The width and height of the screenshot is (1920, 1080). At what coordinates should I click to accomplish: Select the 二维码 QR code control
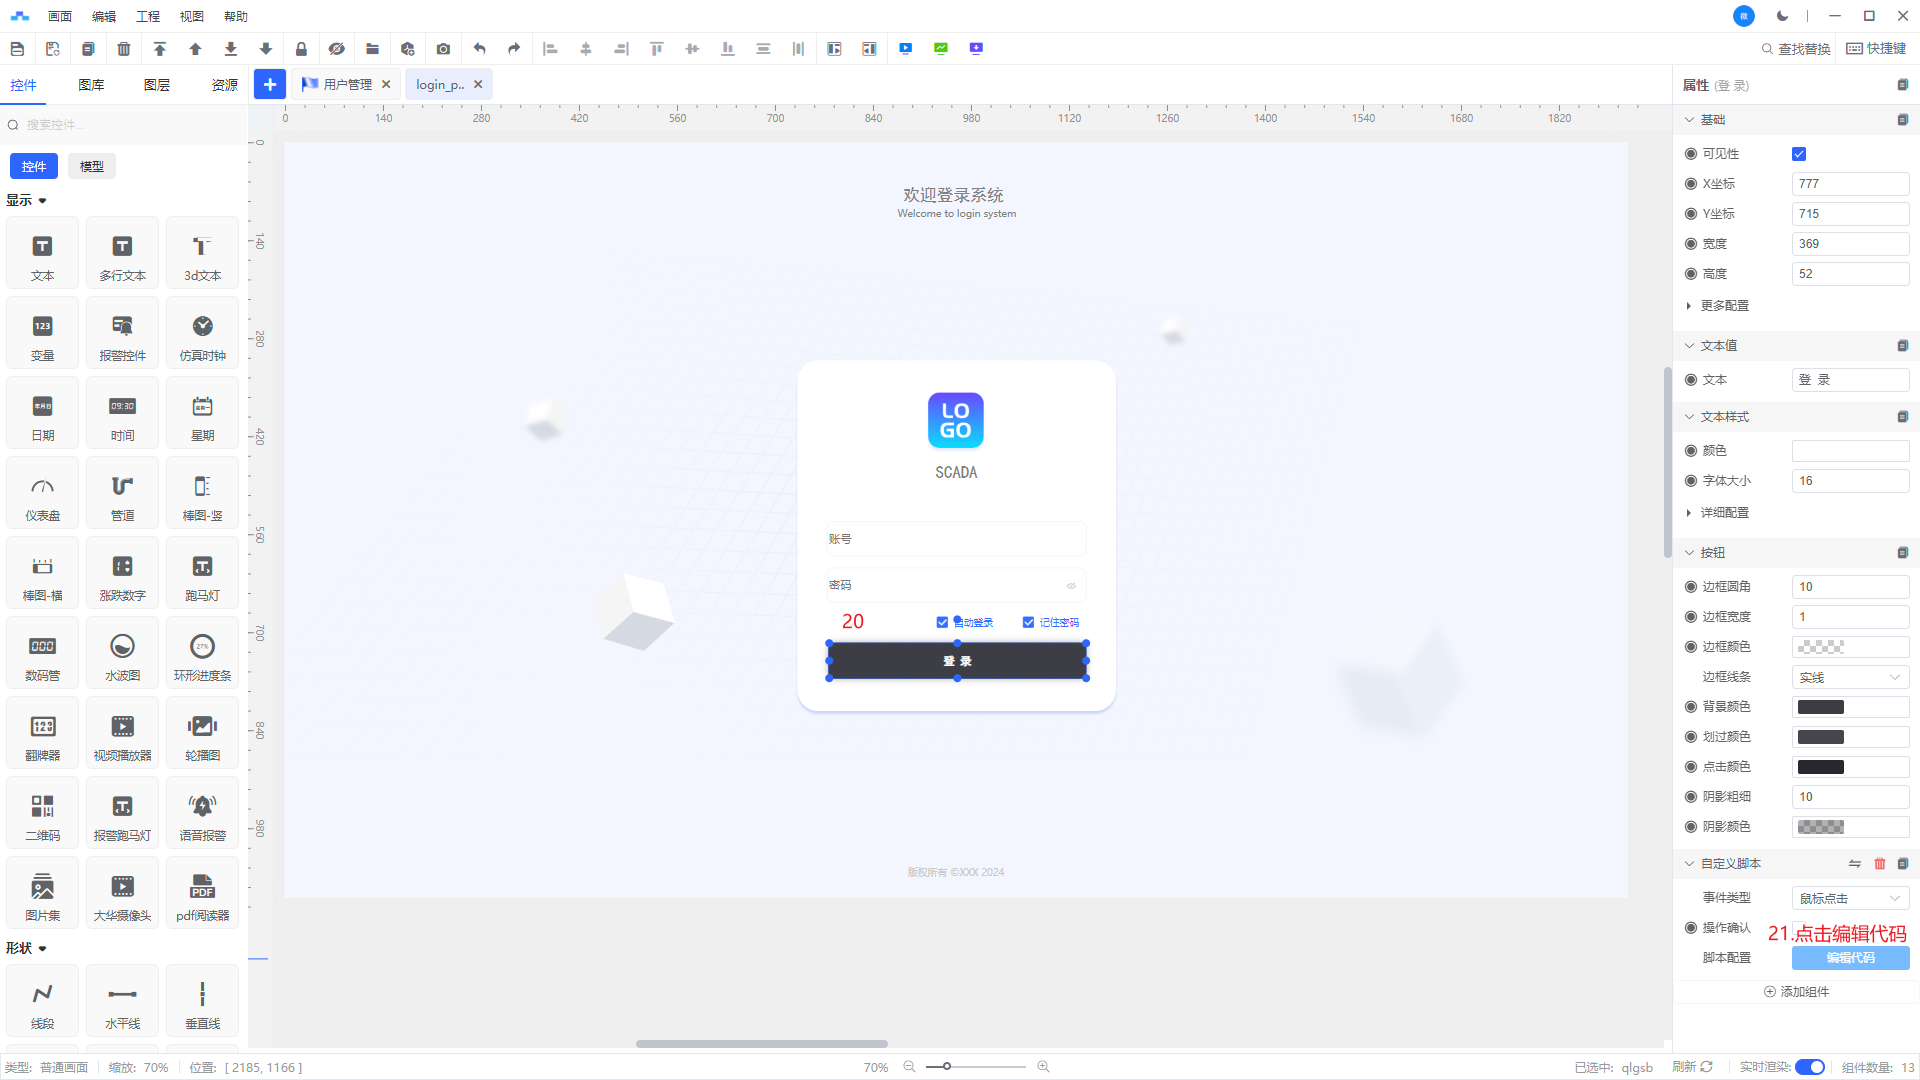pos(42,817)
